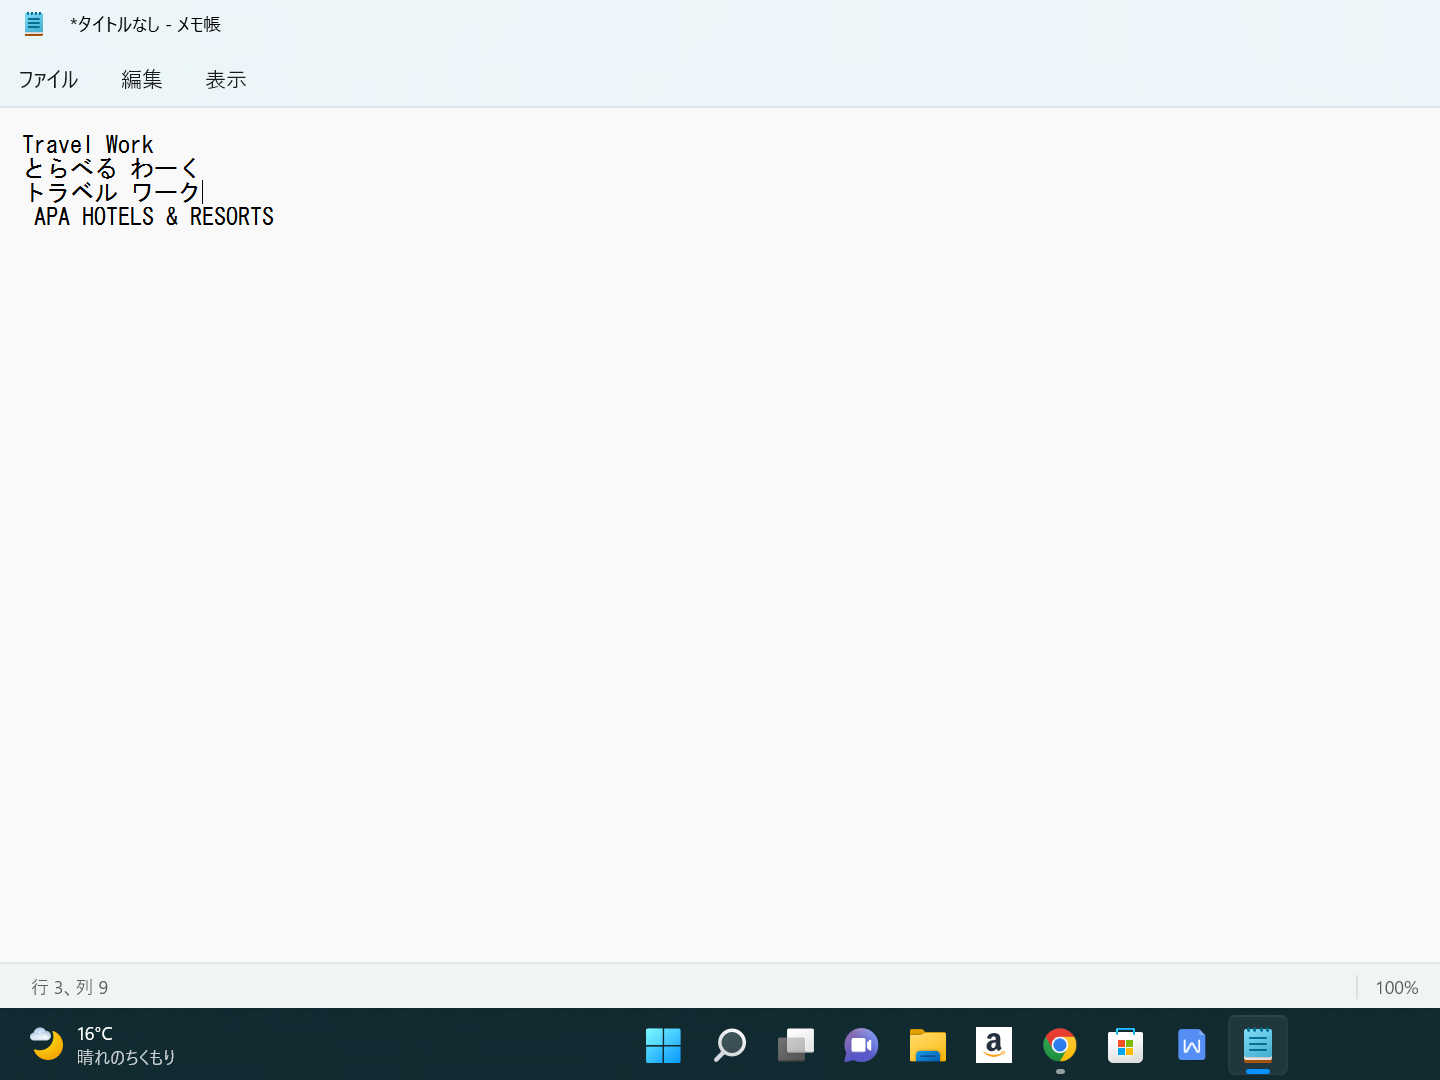This screenshot has width=1440, height=1080.
Task: Open the weather widget showing 16°C
Action: click(x=102, y=1045)
